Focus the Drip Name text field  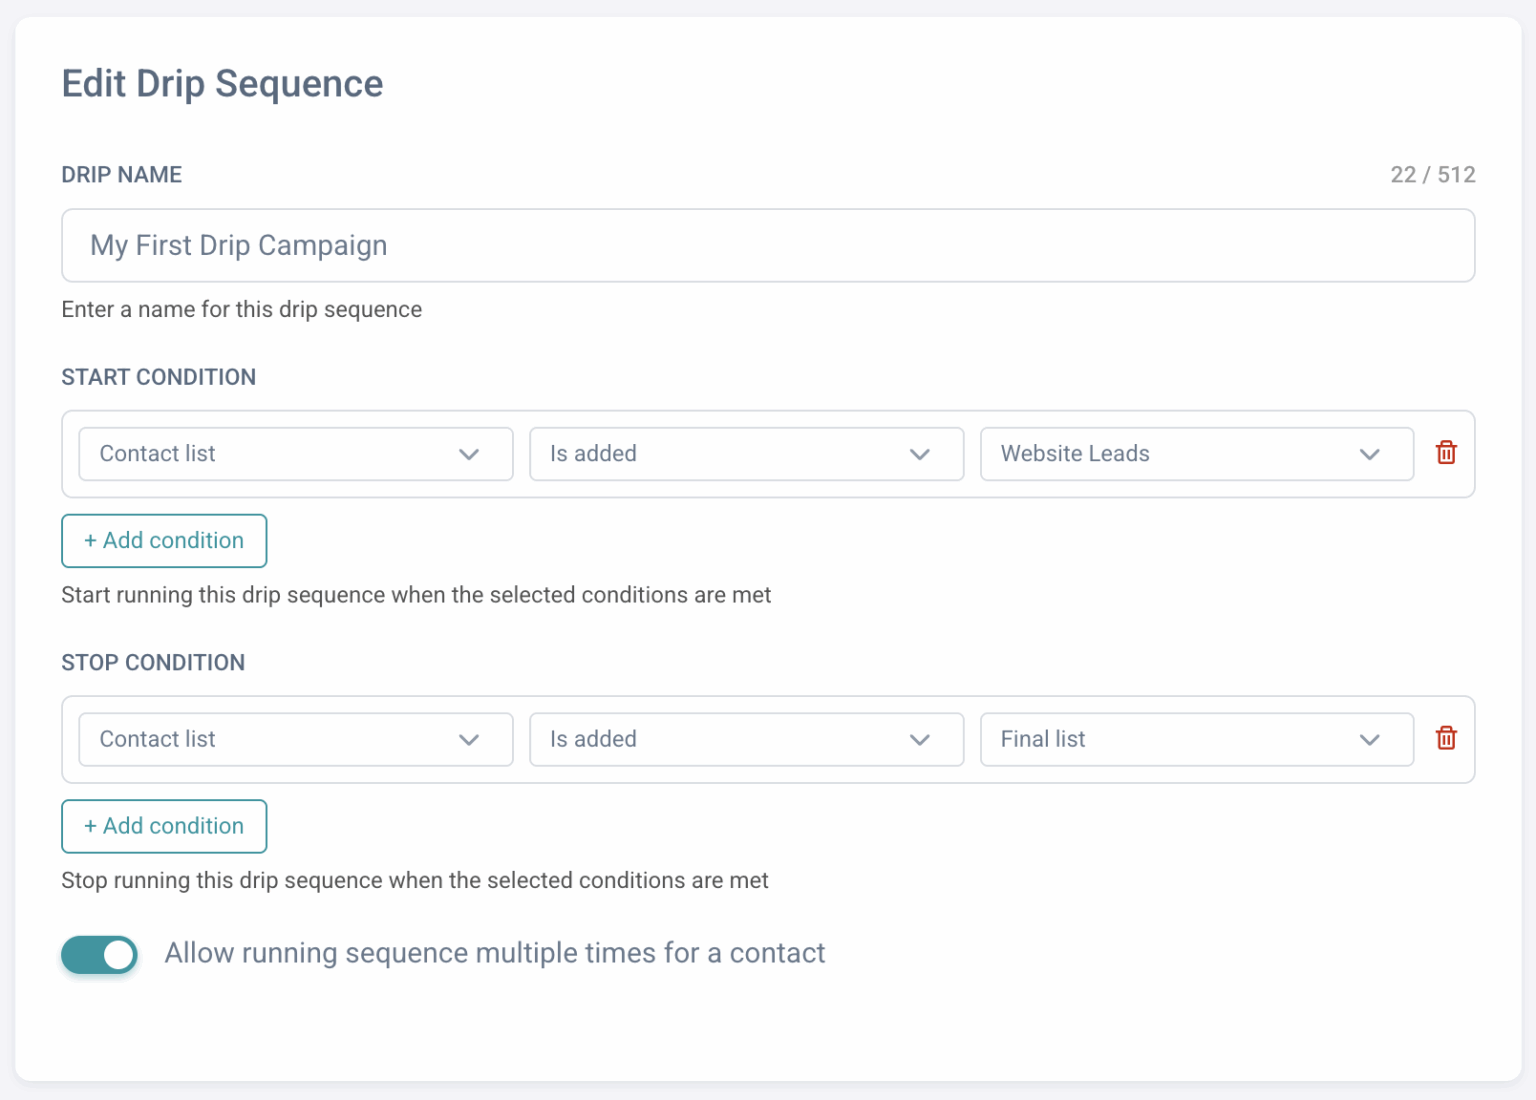point(767,246)
